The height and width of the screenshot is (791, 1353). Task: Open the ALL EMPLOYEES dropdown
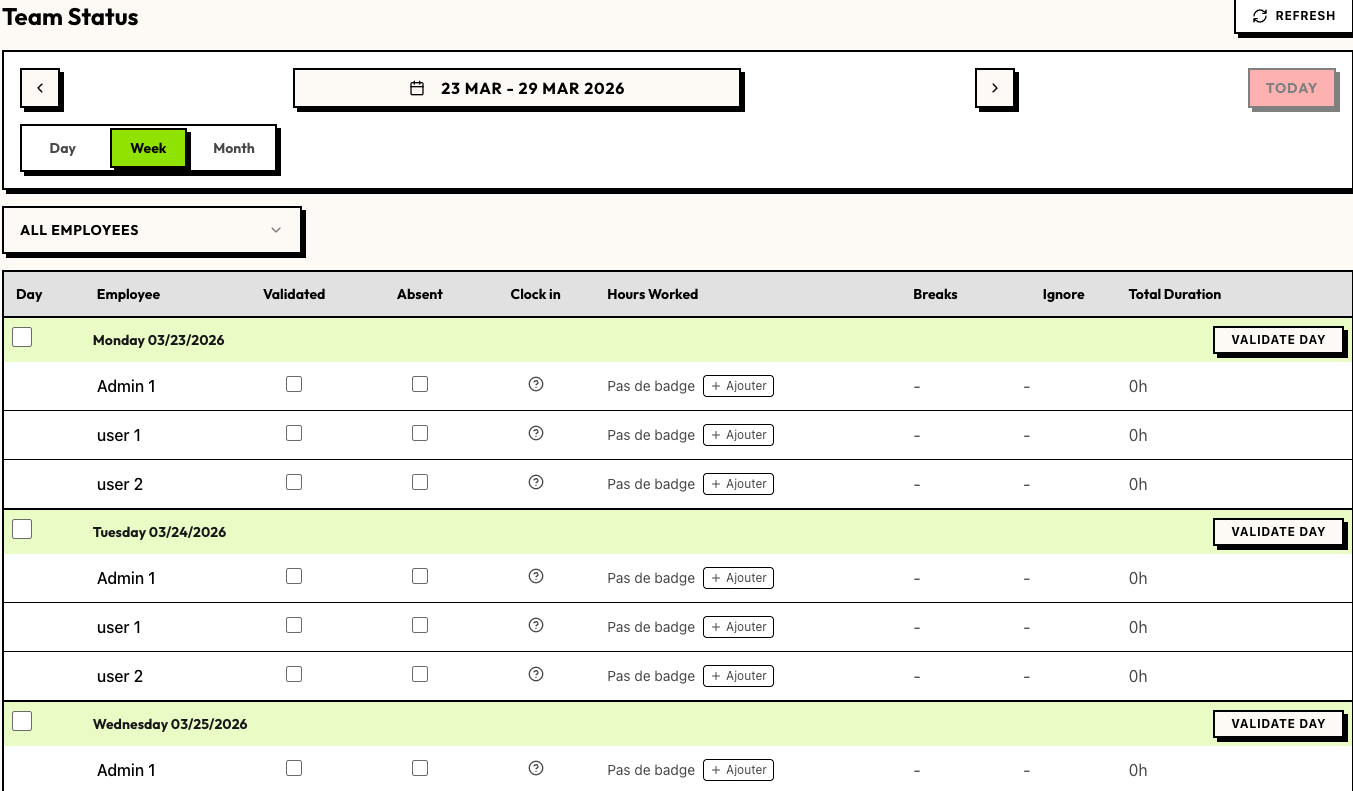150,230
